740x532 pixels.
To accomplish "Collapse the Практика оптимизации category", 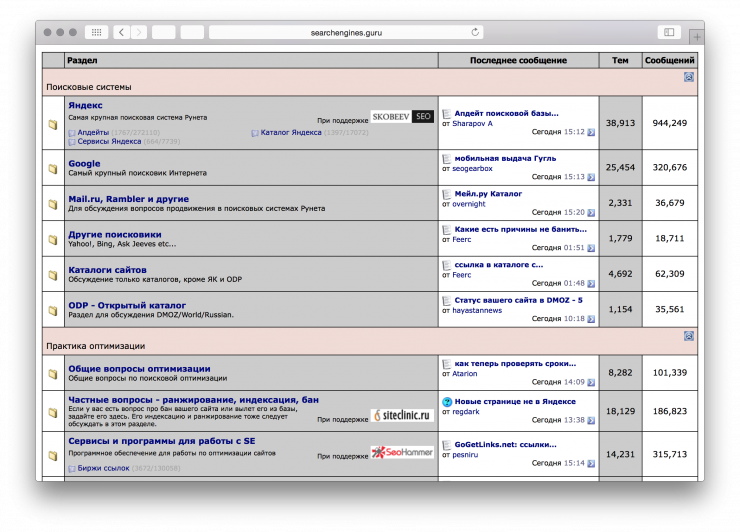I will click(x=689, y=336).
